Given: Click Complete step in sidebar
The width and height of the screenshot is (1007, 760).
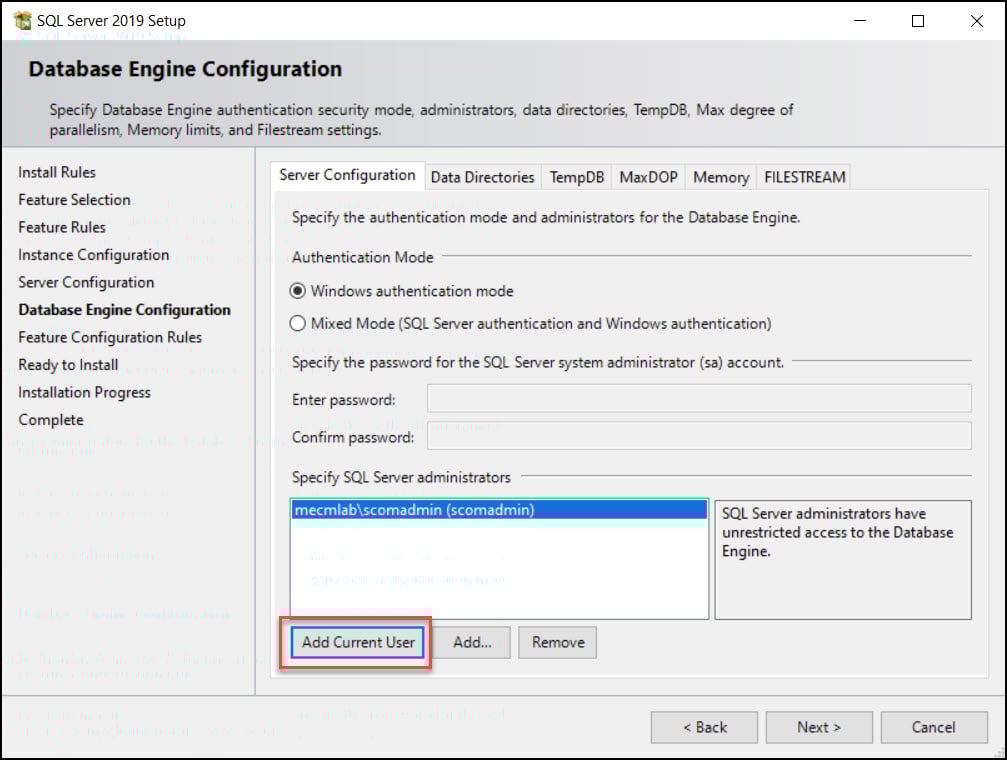Looking at the screenshot, I should [51, 420].
